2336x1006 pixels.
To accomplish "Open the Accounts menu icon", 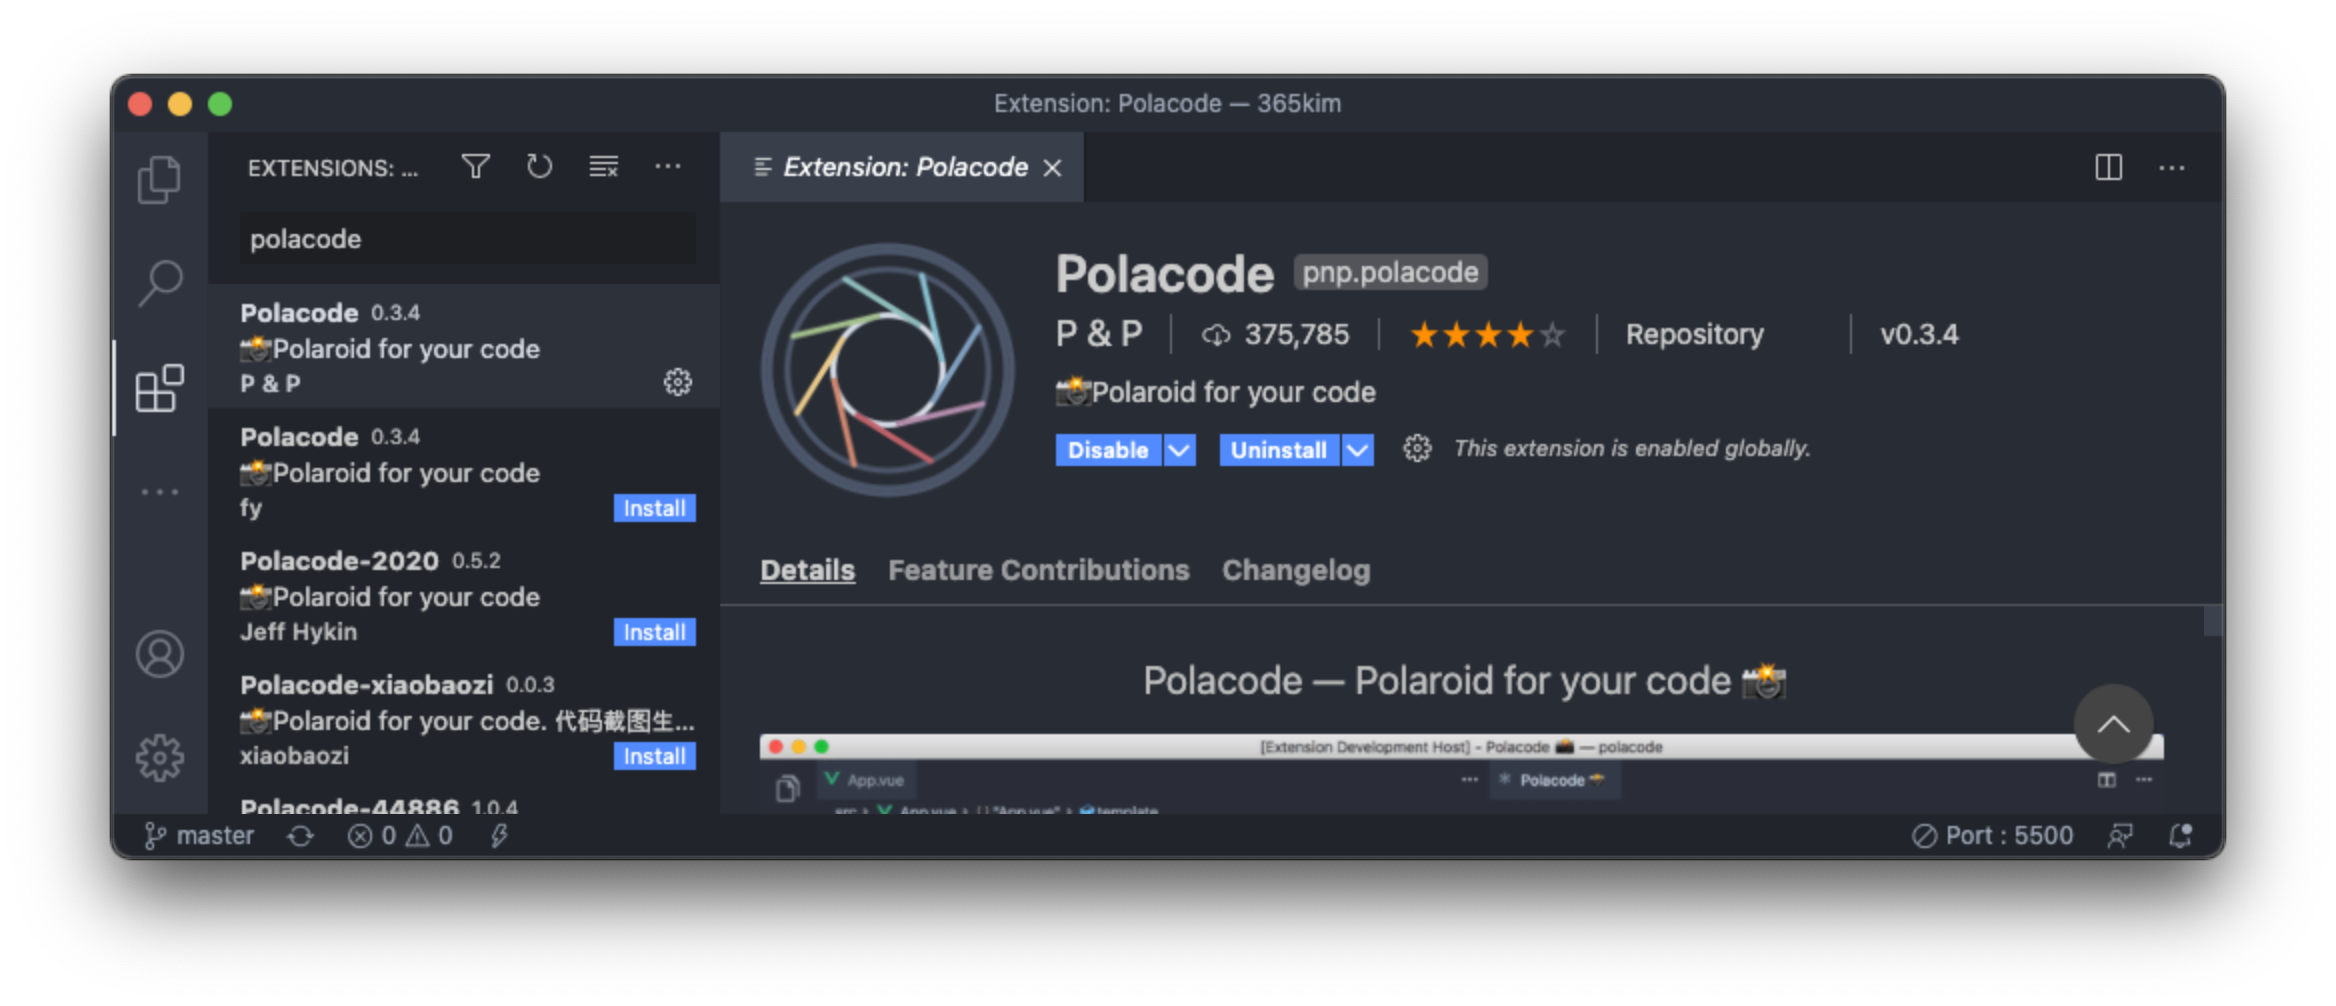I will [160, 654].
